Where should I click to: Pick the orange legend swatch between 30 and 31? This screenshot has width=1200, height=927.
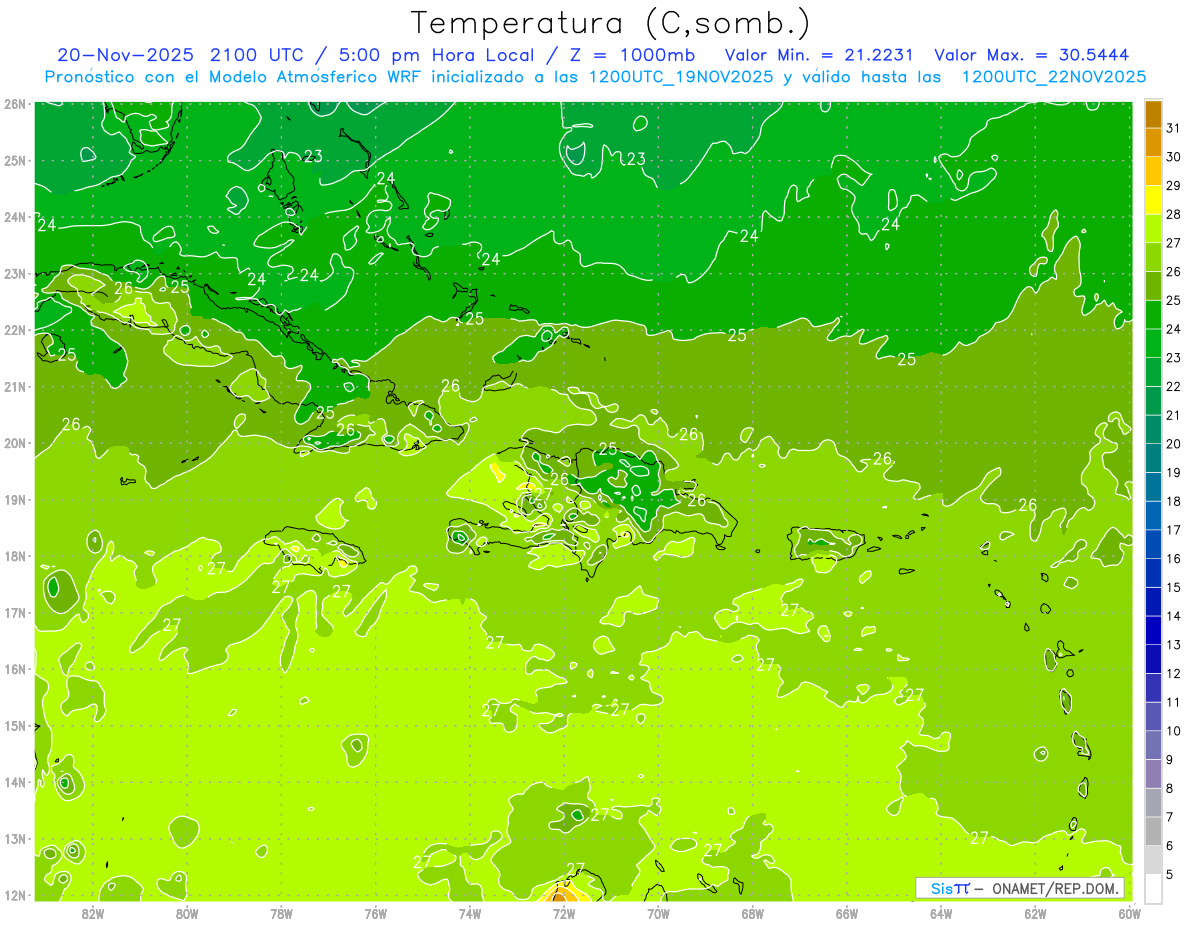point(1154,142)
